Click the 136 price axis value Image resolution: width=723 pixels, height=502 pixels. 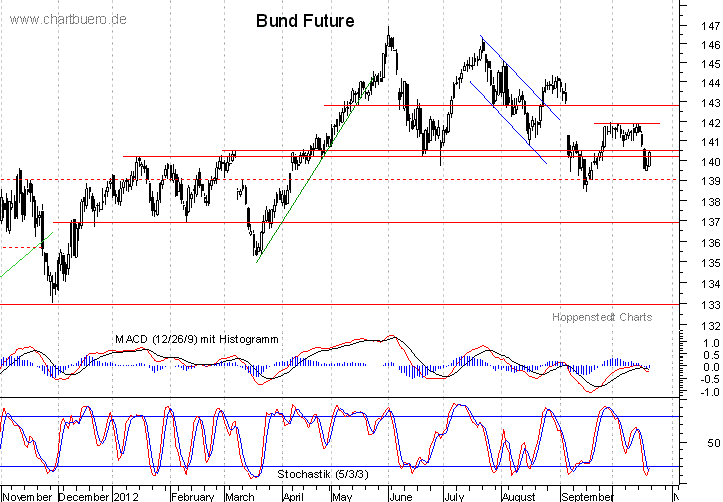pyautogui.click(x=710, y=243)
